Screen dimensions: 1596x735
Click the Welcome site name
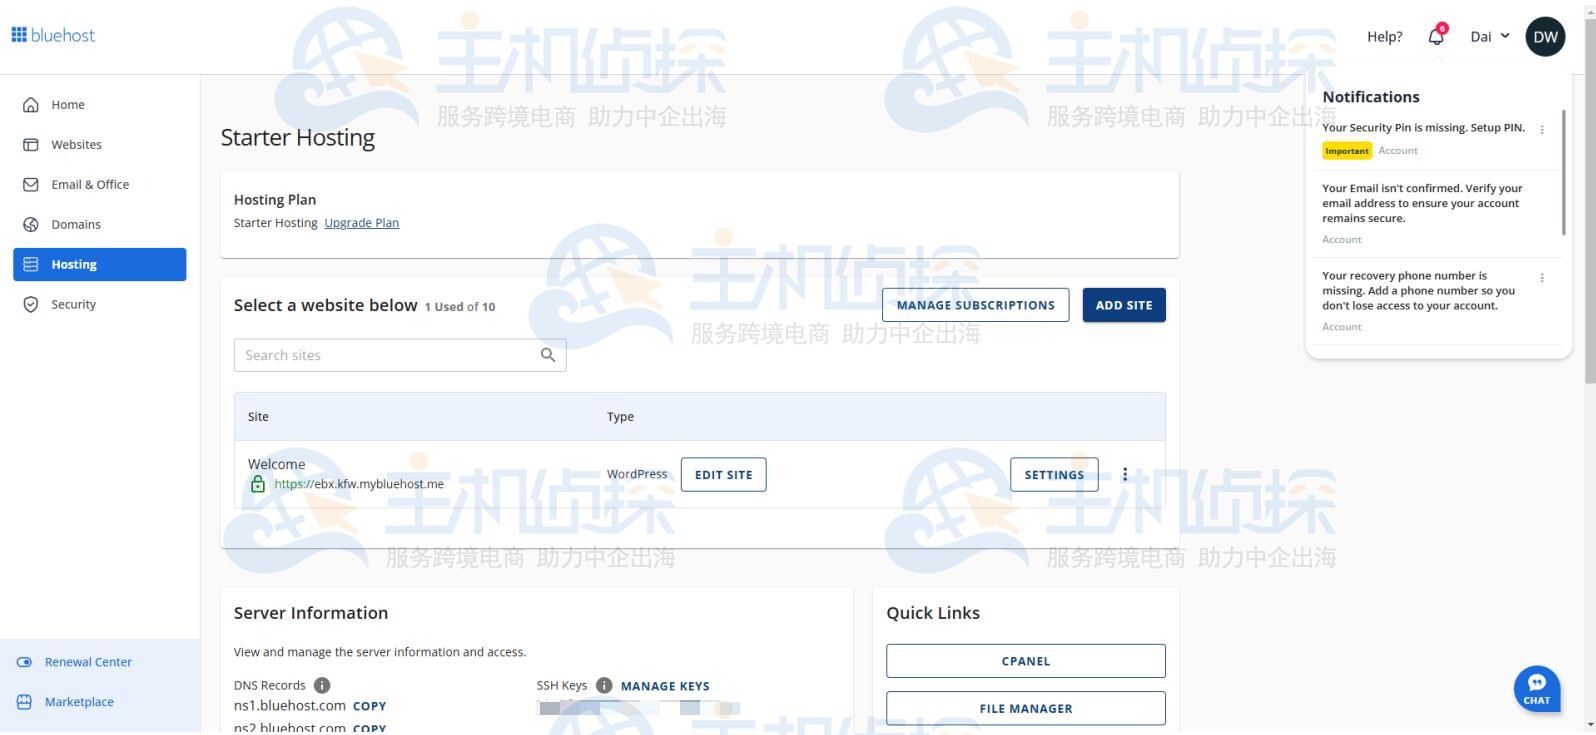click(x=276, y=464)
